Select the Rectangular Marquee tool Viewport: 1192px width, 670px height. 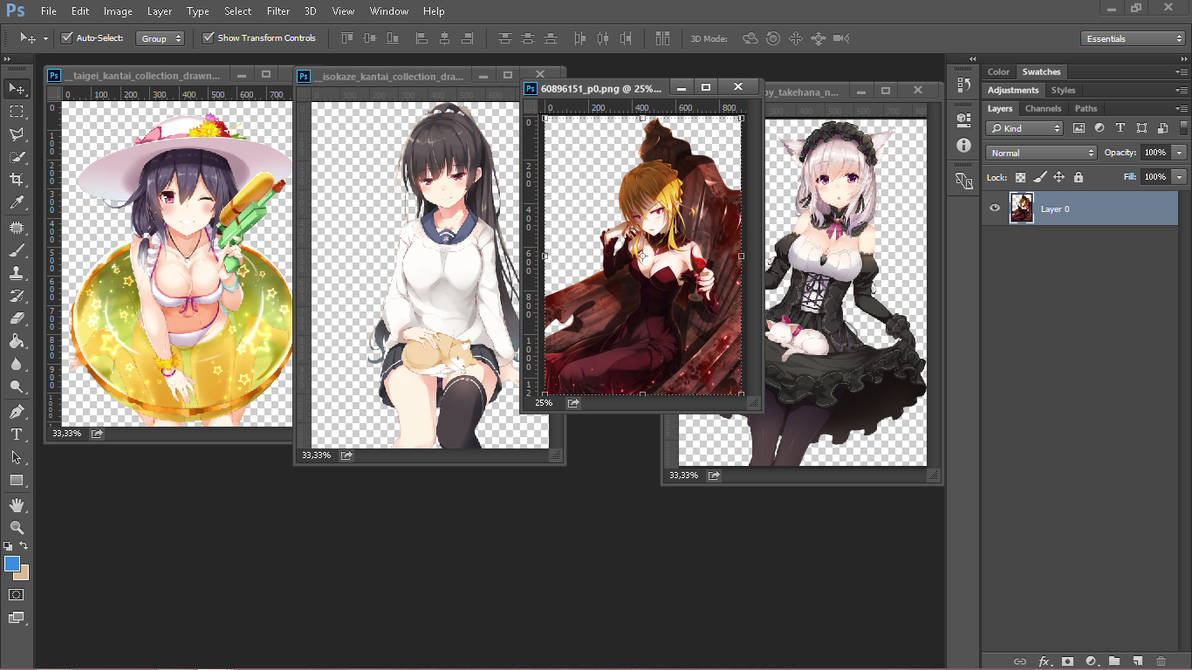click(16, 112)
